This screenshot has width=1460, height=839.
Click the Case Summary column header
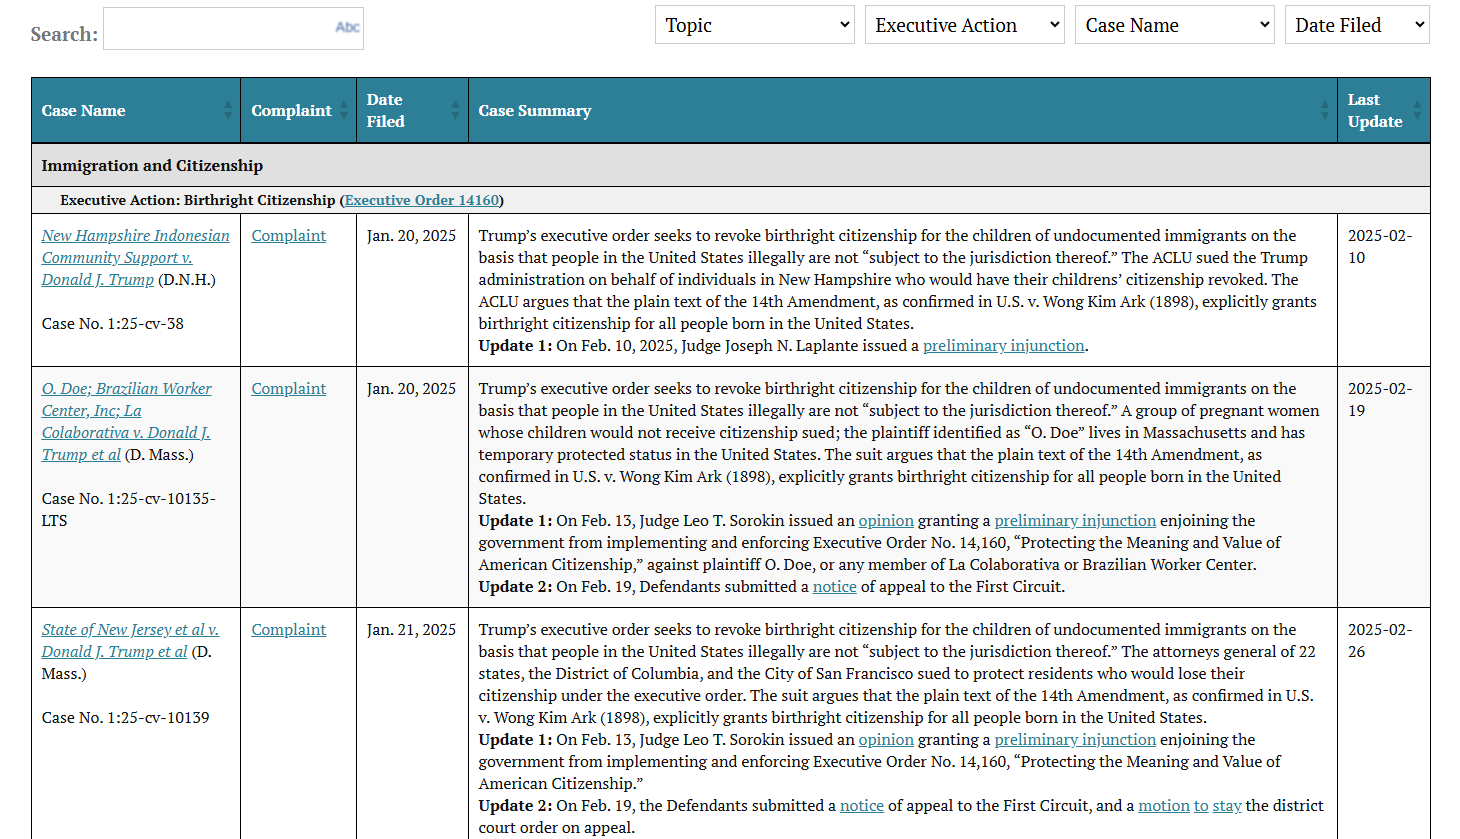(903, 111)
